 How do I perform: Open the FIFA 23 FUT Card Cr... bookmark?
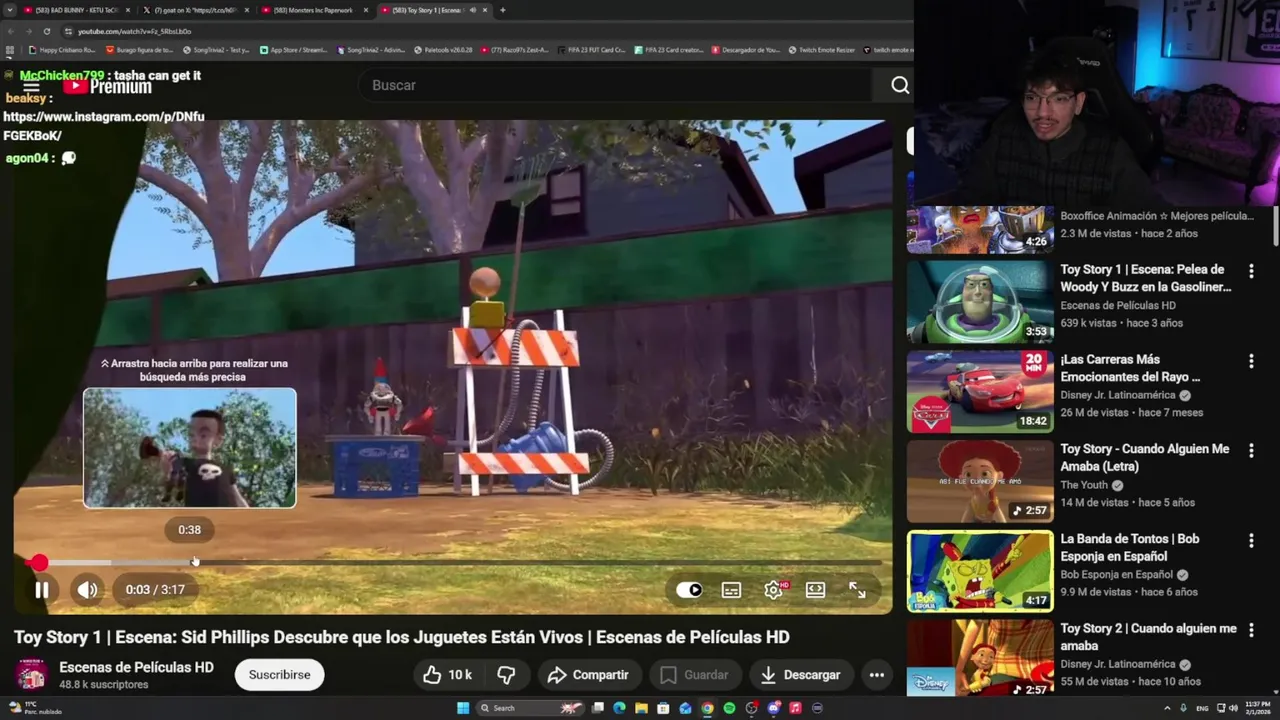[591, 49]
